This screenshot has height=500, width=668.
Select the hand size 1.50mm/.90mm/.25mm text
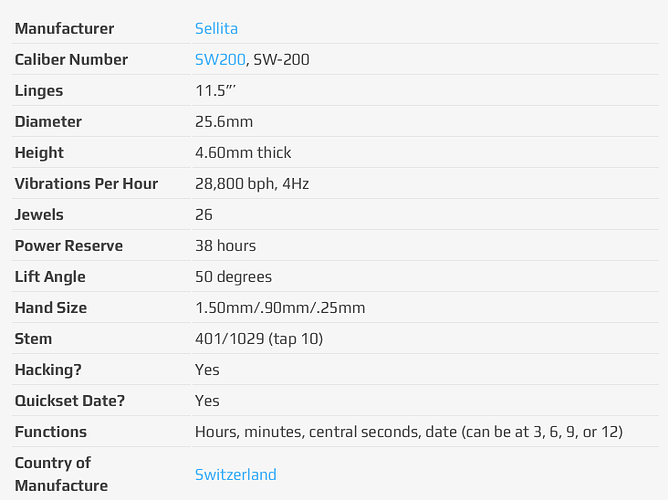(280, 308)
